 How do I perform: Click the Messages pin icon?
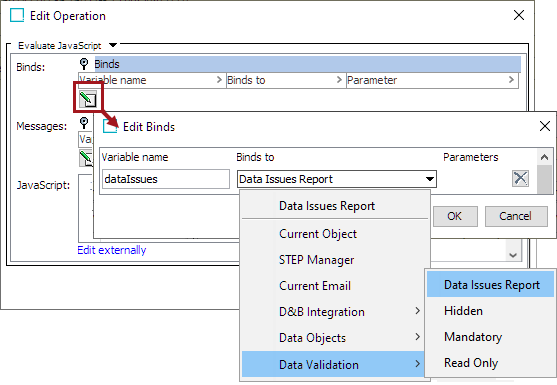click(84, 123)
